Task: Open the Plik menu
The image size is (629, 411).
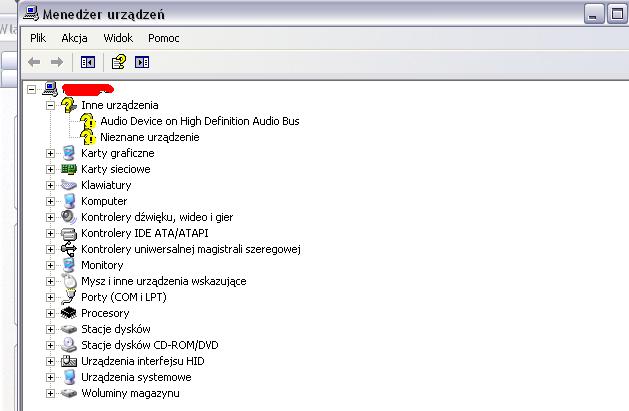Action: (x=38, y=38)
